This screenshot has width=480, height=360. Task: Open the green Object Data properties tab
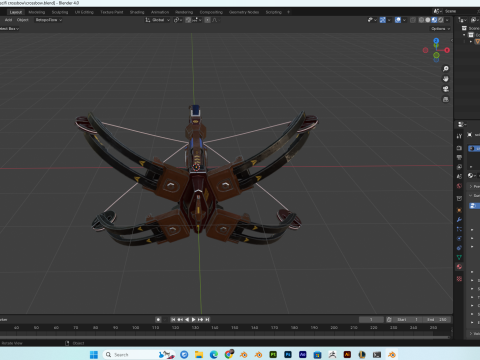(459, 257)
